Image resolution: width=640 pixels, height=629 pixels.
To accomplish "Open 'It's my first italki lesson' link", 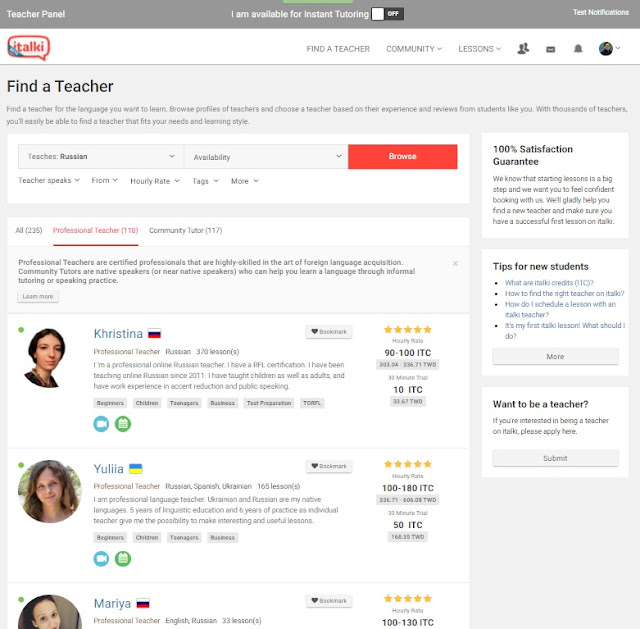I will 565,330.
